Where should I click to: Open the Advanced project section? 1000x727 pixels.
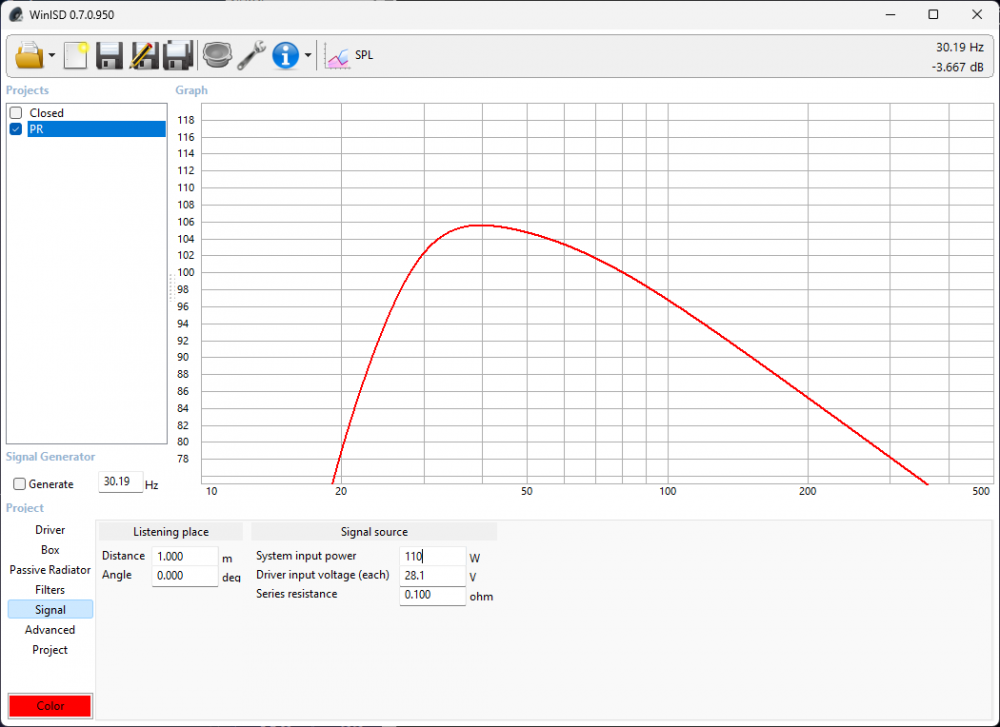point(50,630)
